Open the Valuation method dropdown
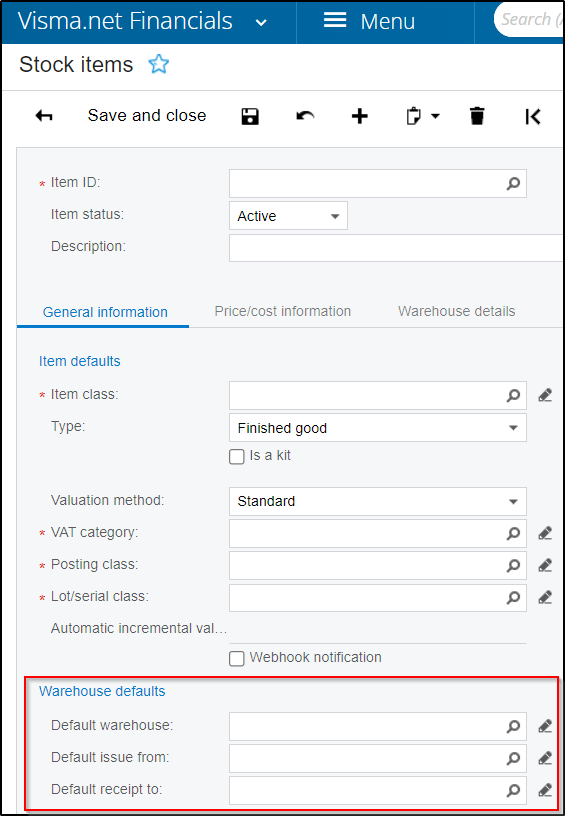Screen dimensions: 565x816 coord(378,501)
